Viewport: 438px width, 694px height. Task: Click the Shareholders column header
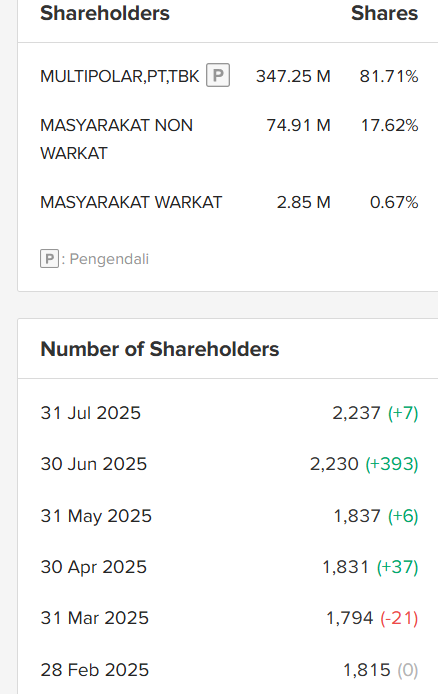105,13
